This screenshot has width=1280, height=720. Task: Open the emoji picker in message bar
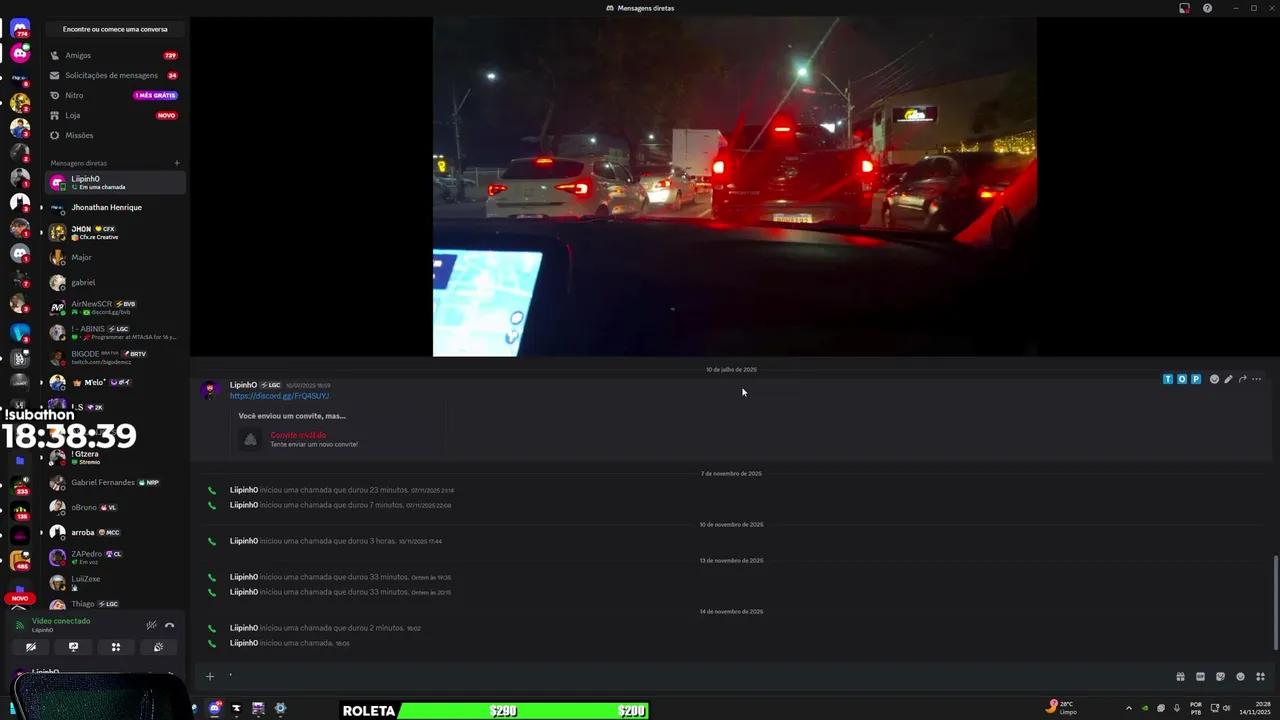pyautogui.click(x=1240, y=676)
